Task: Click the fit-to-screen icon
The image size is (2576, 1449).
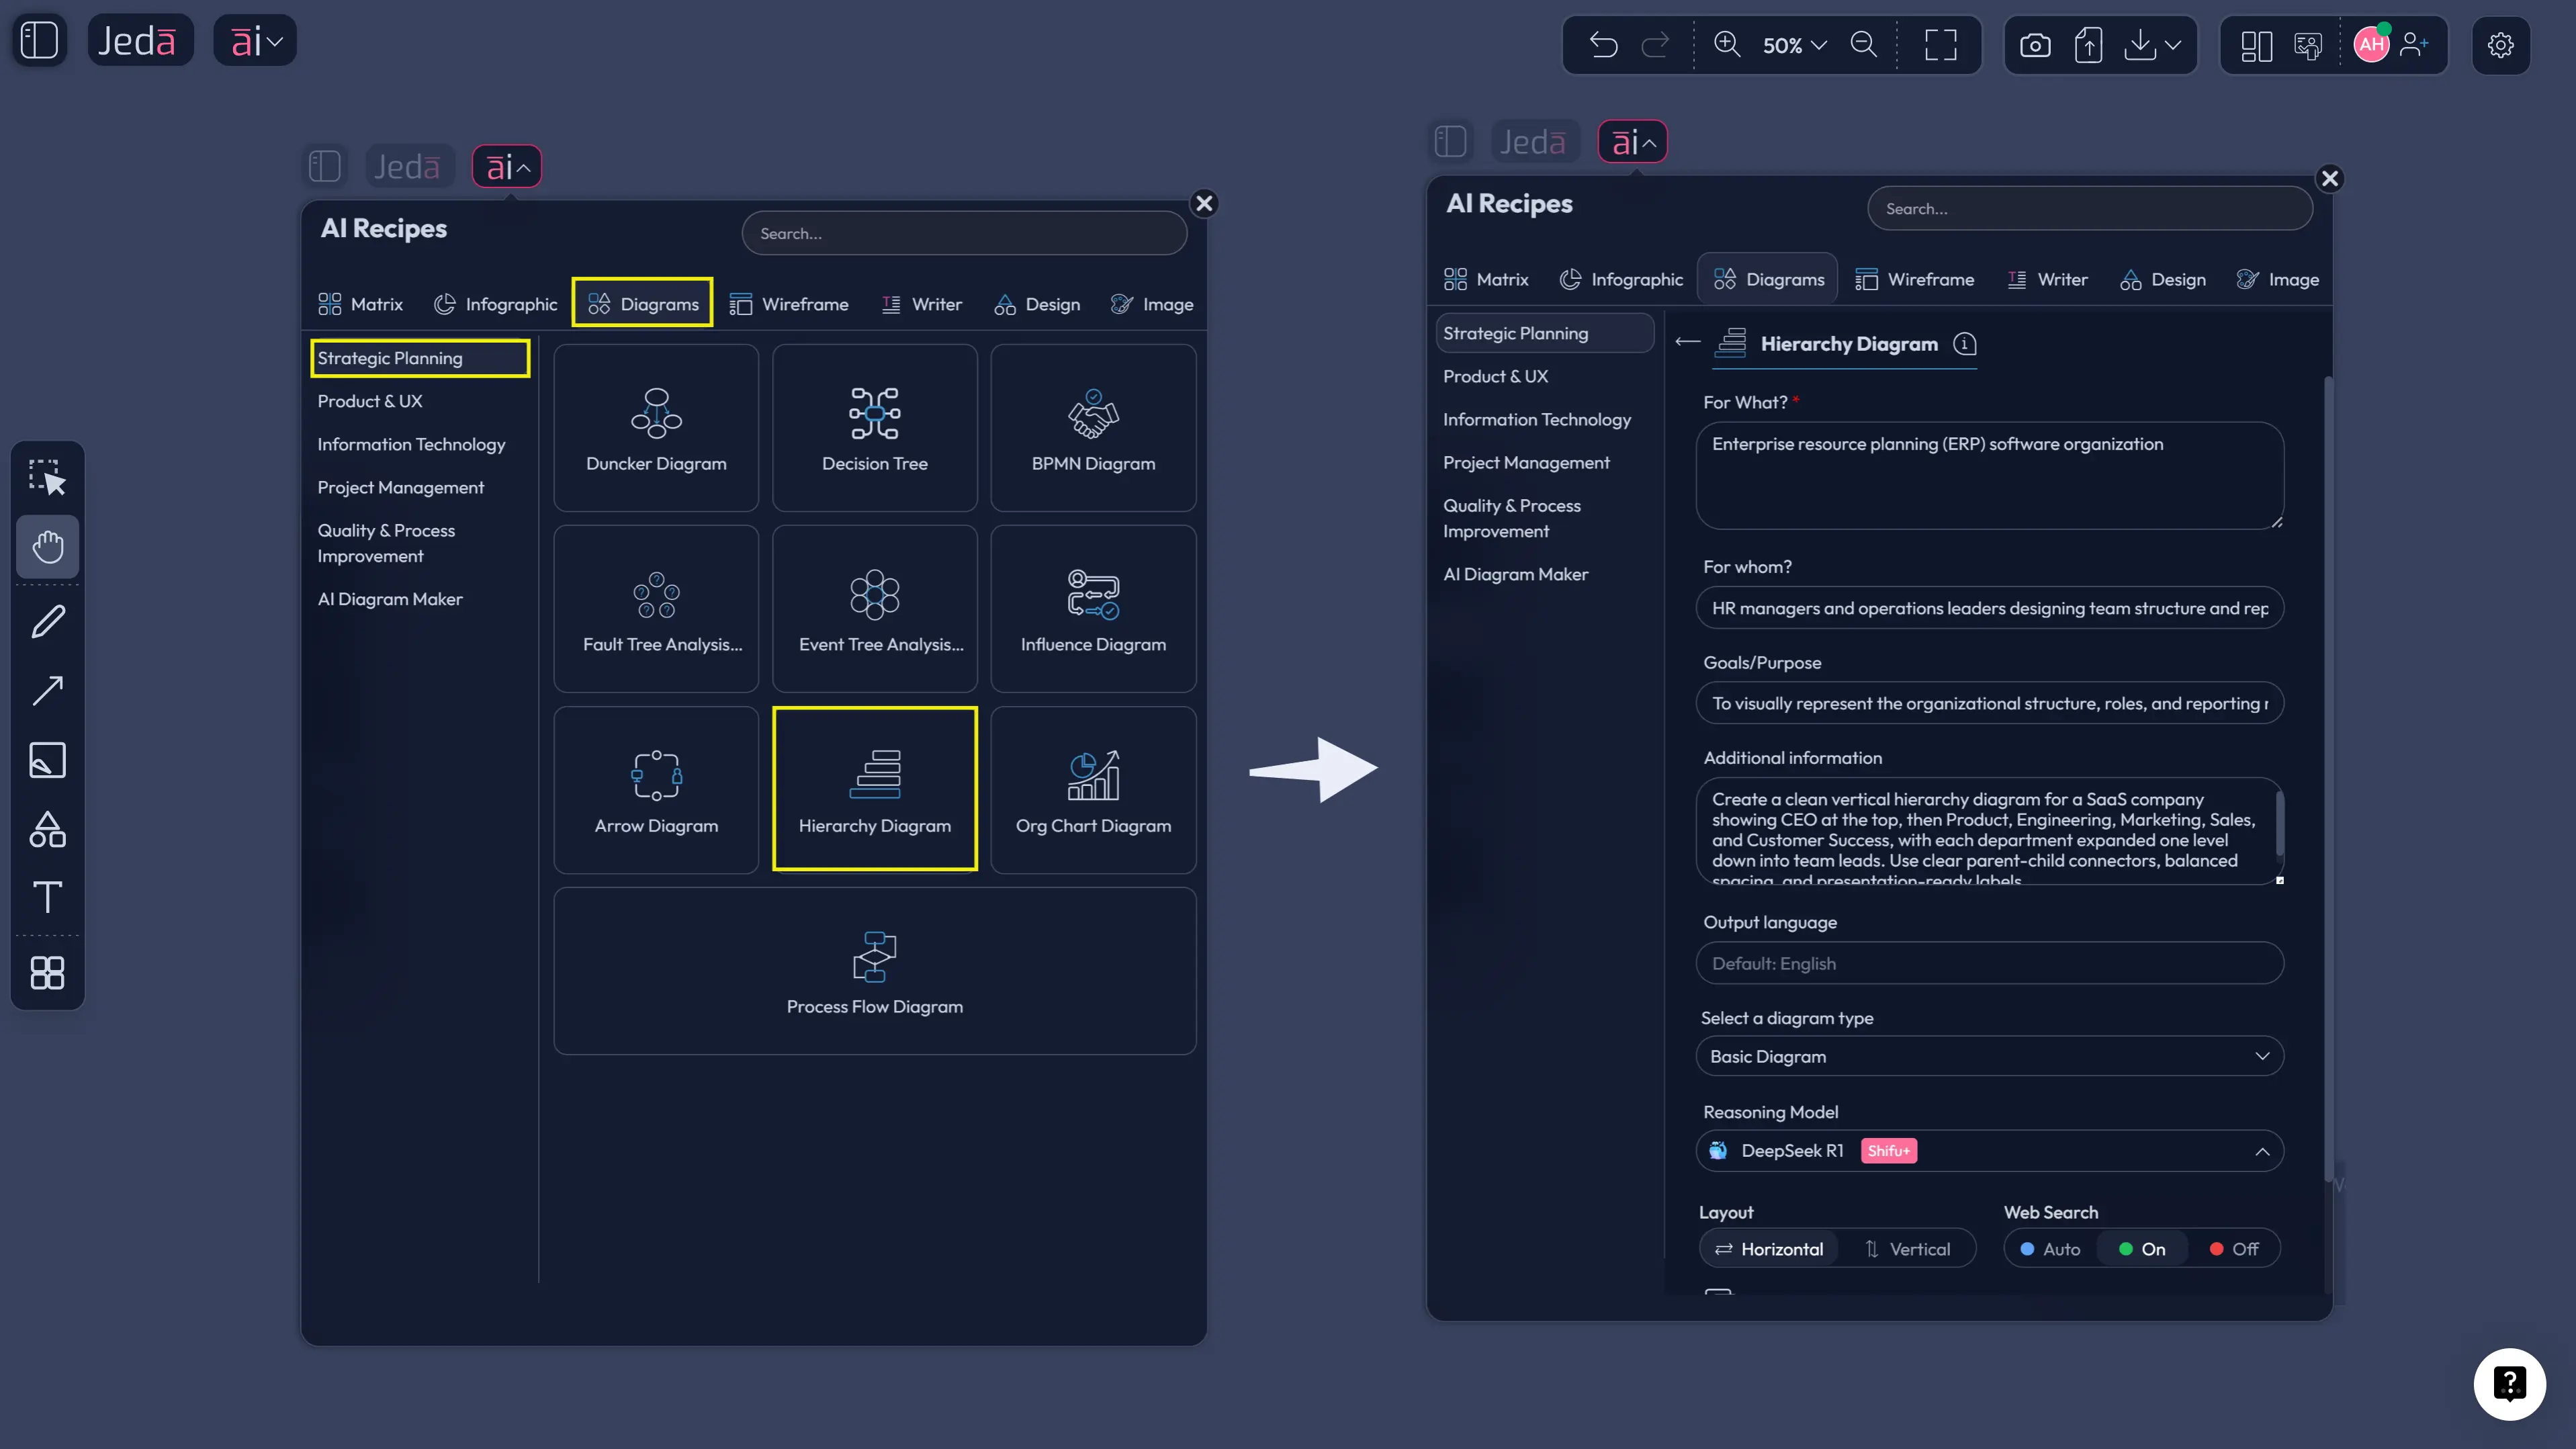Action: point(1940,45)
